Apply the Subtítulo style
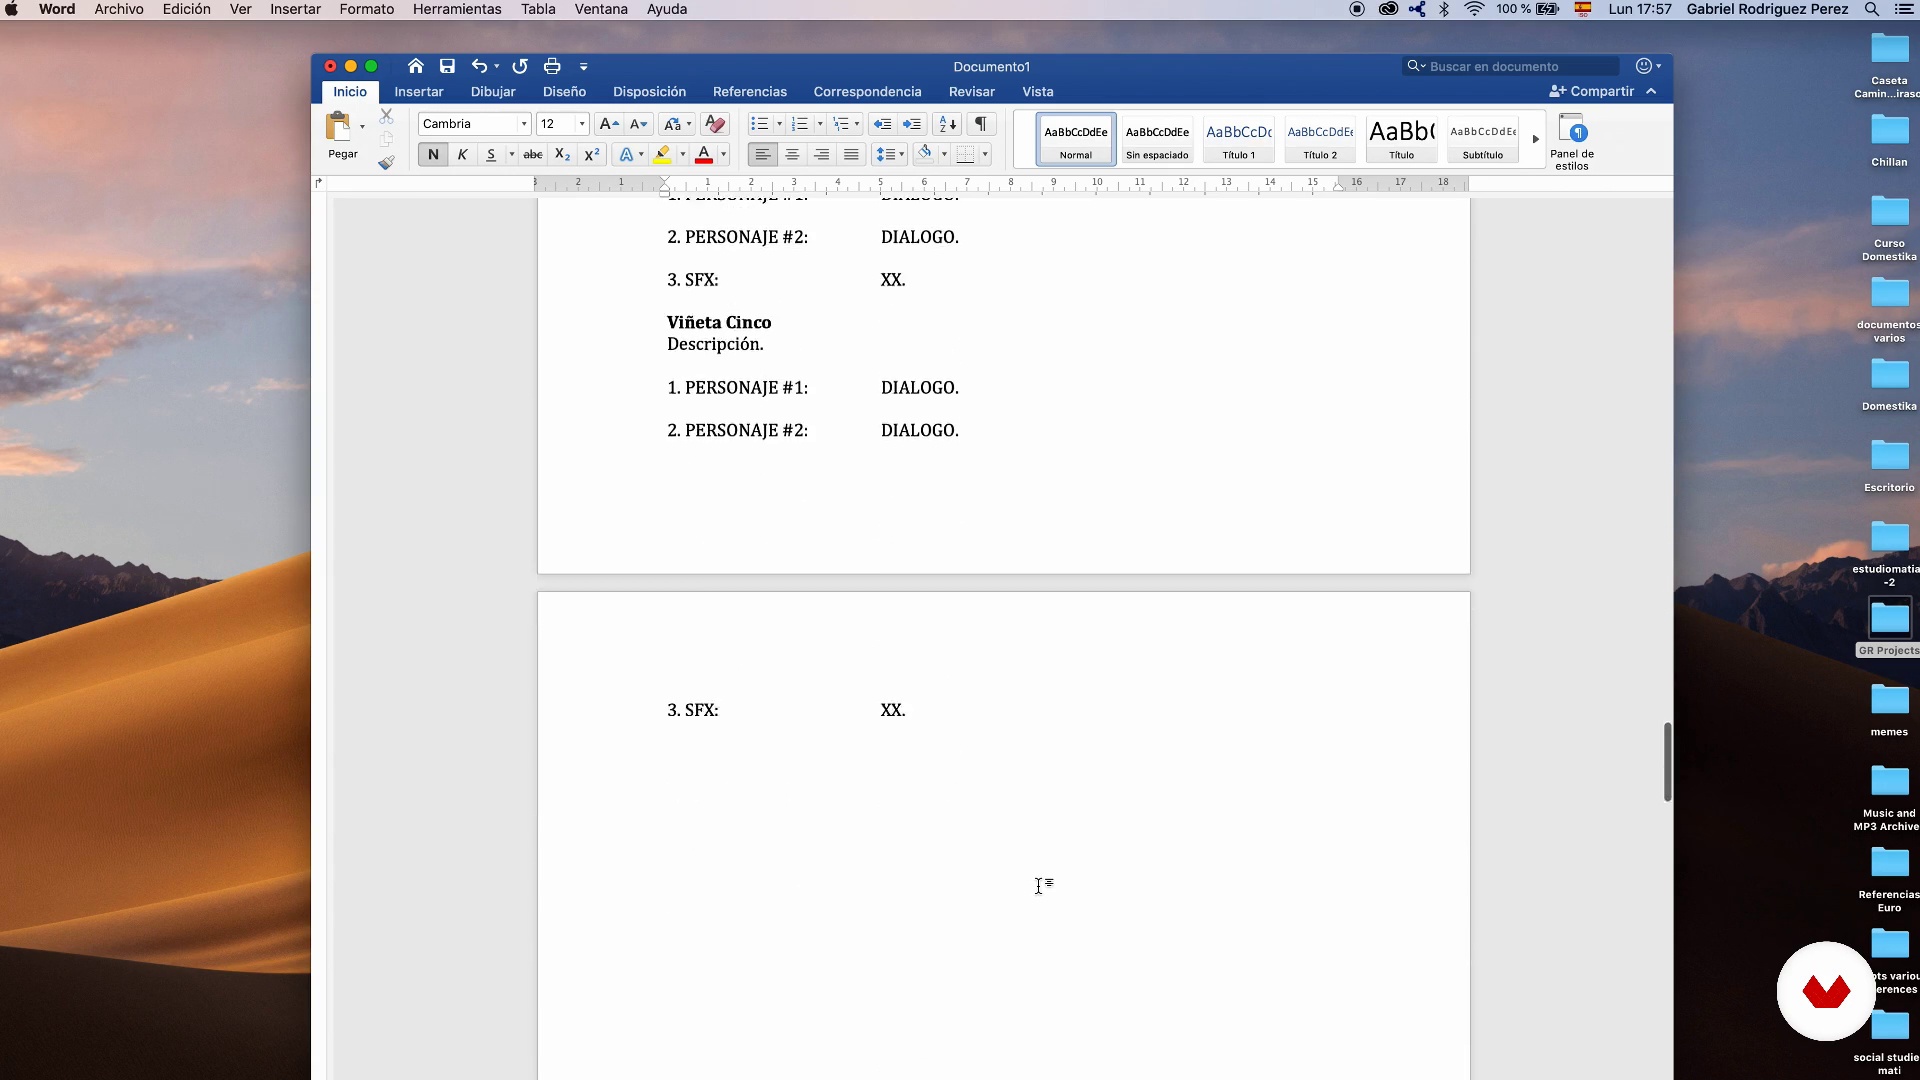1920x1080 pixels. 1483,139
